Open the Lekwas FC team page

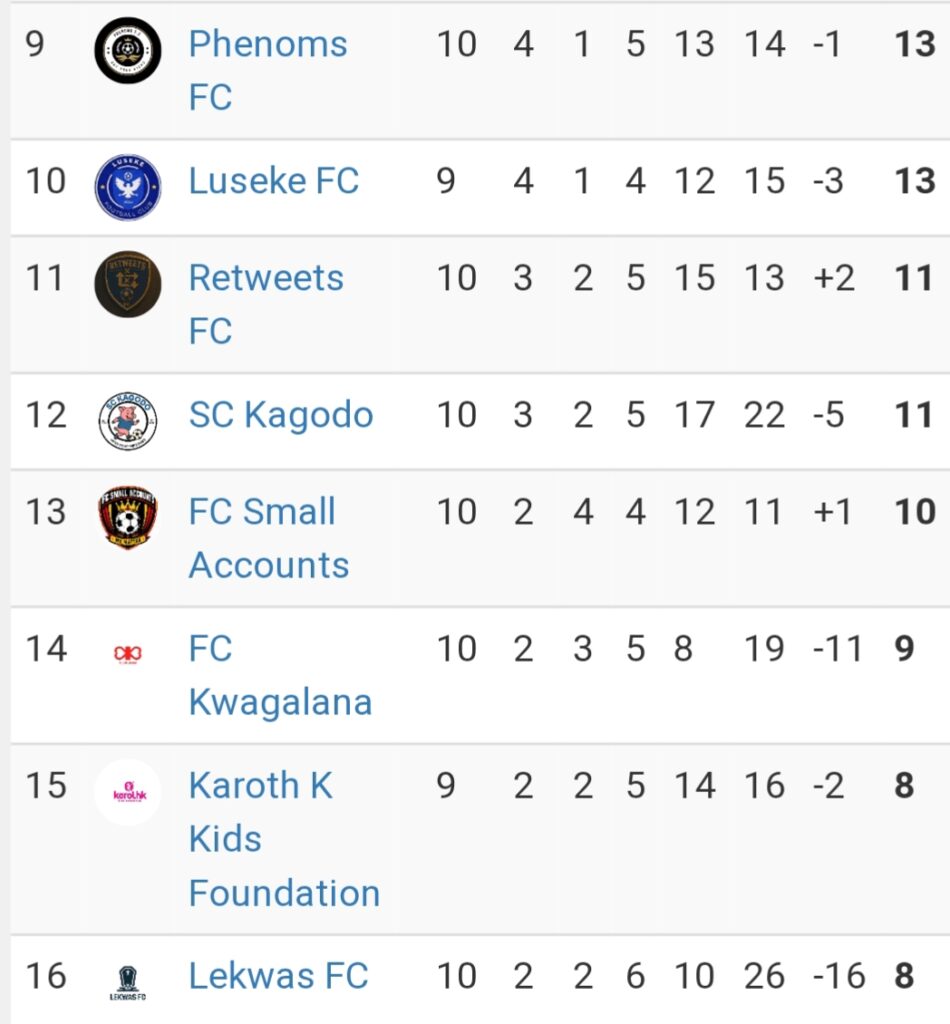tap(278, 976)
